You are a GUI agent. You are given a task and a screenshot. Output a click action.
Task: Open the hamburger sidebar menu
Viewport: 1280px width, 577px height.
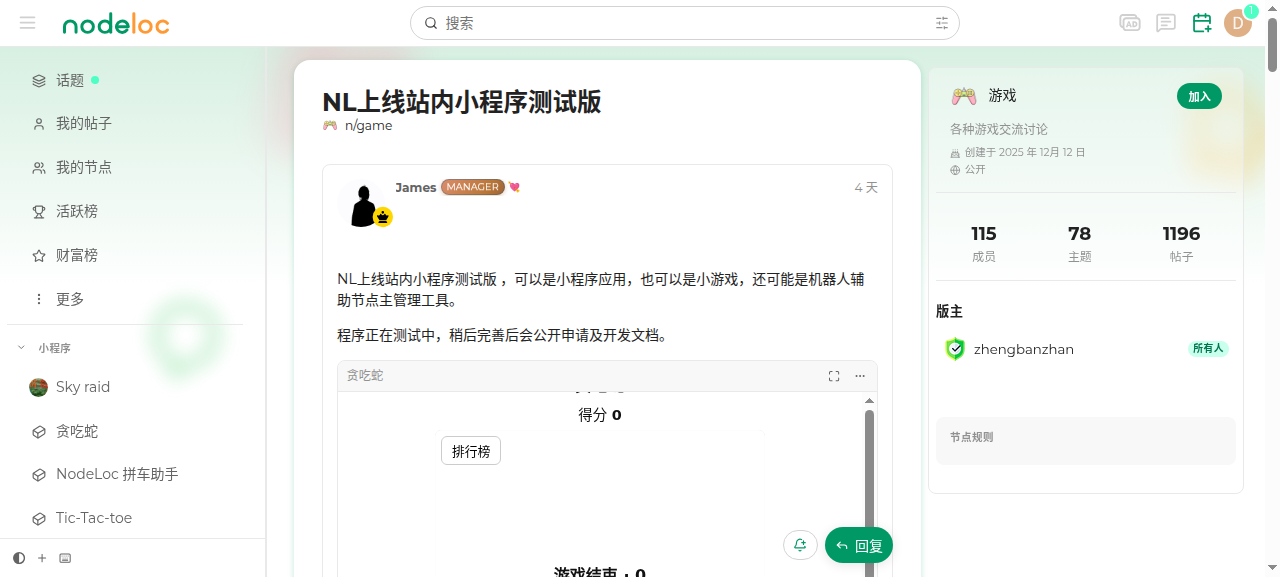[27, 23]
